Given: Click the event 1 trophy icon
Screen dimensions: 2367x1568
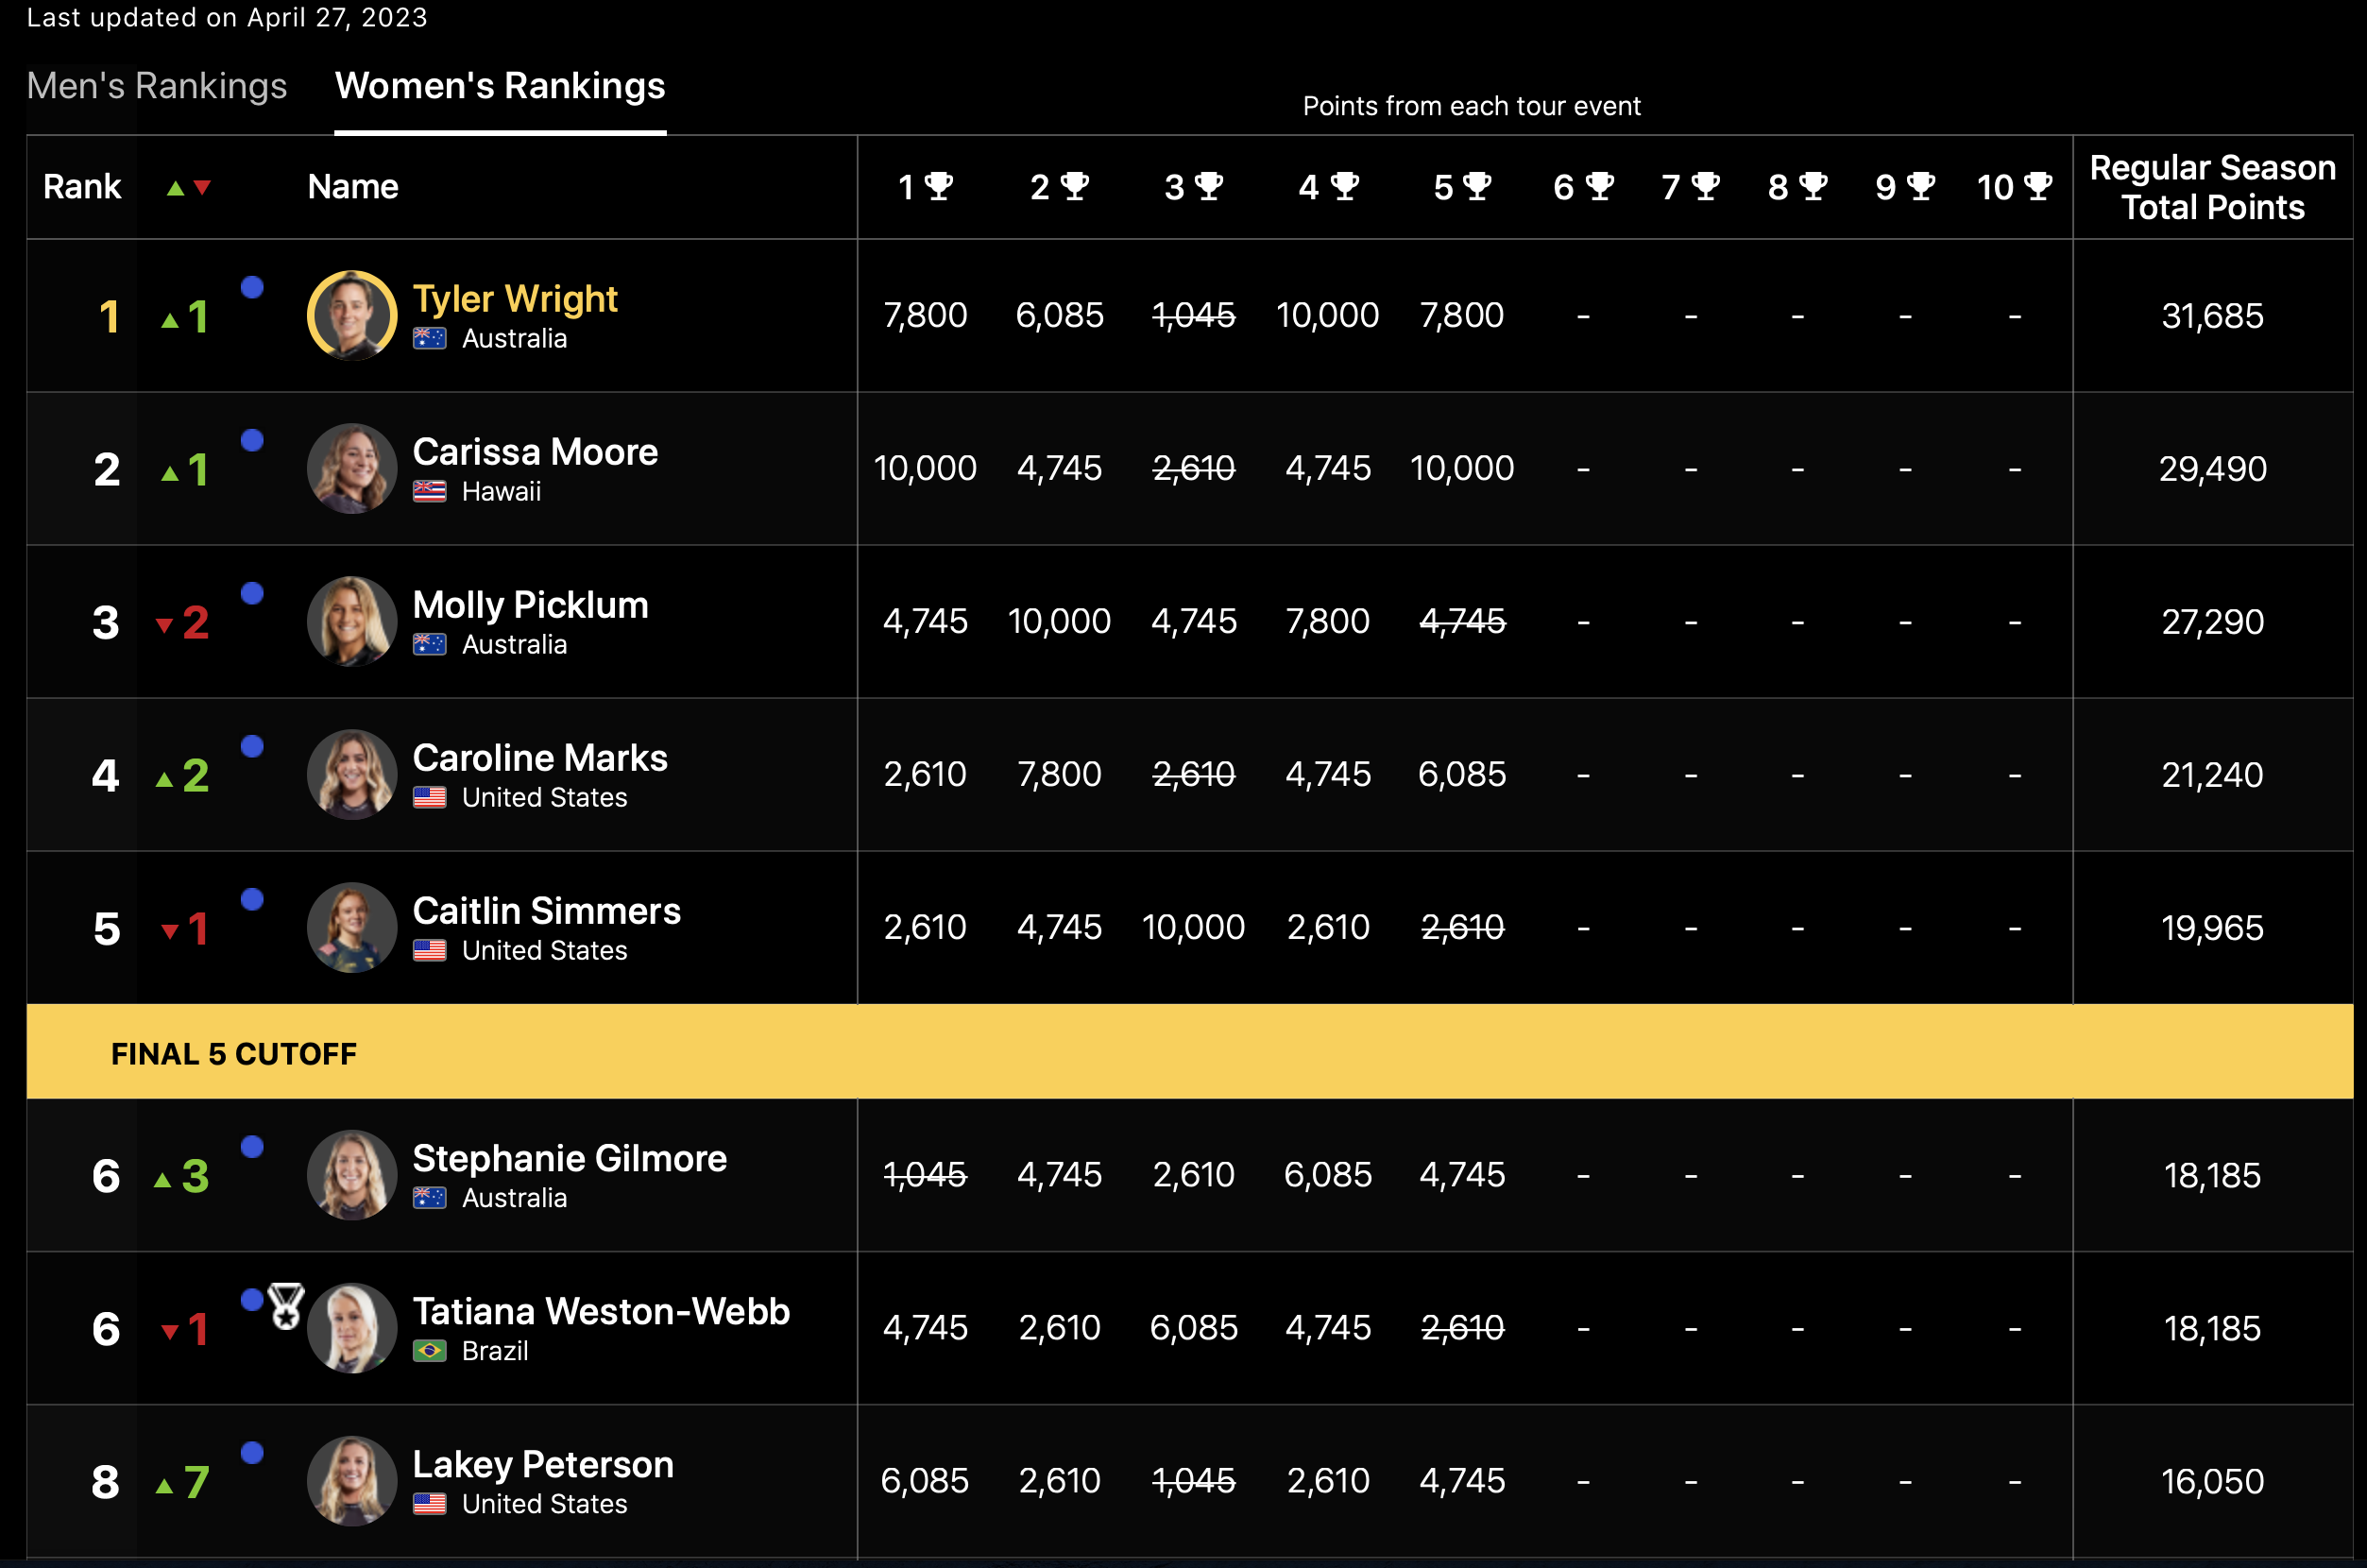Looking at the screenshot, I should pos(938,186).
